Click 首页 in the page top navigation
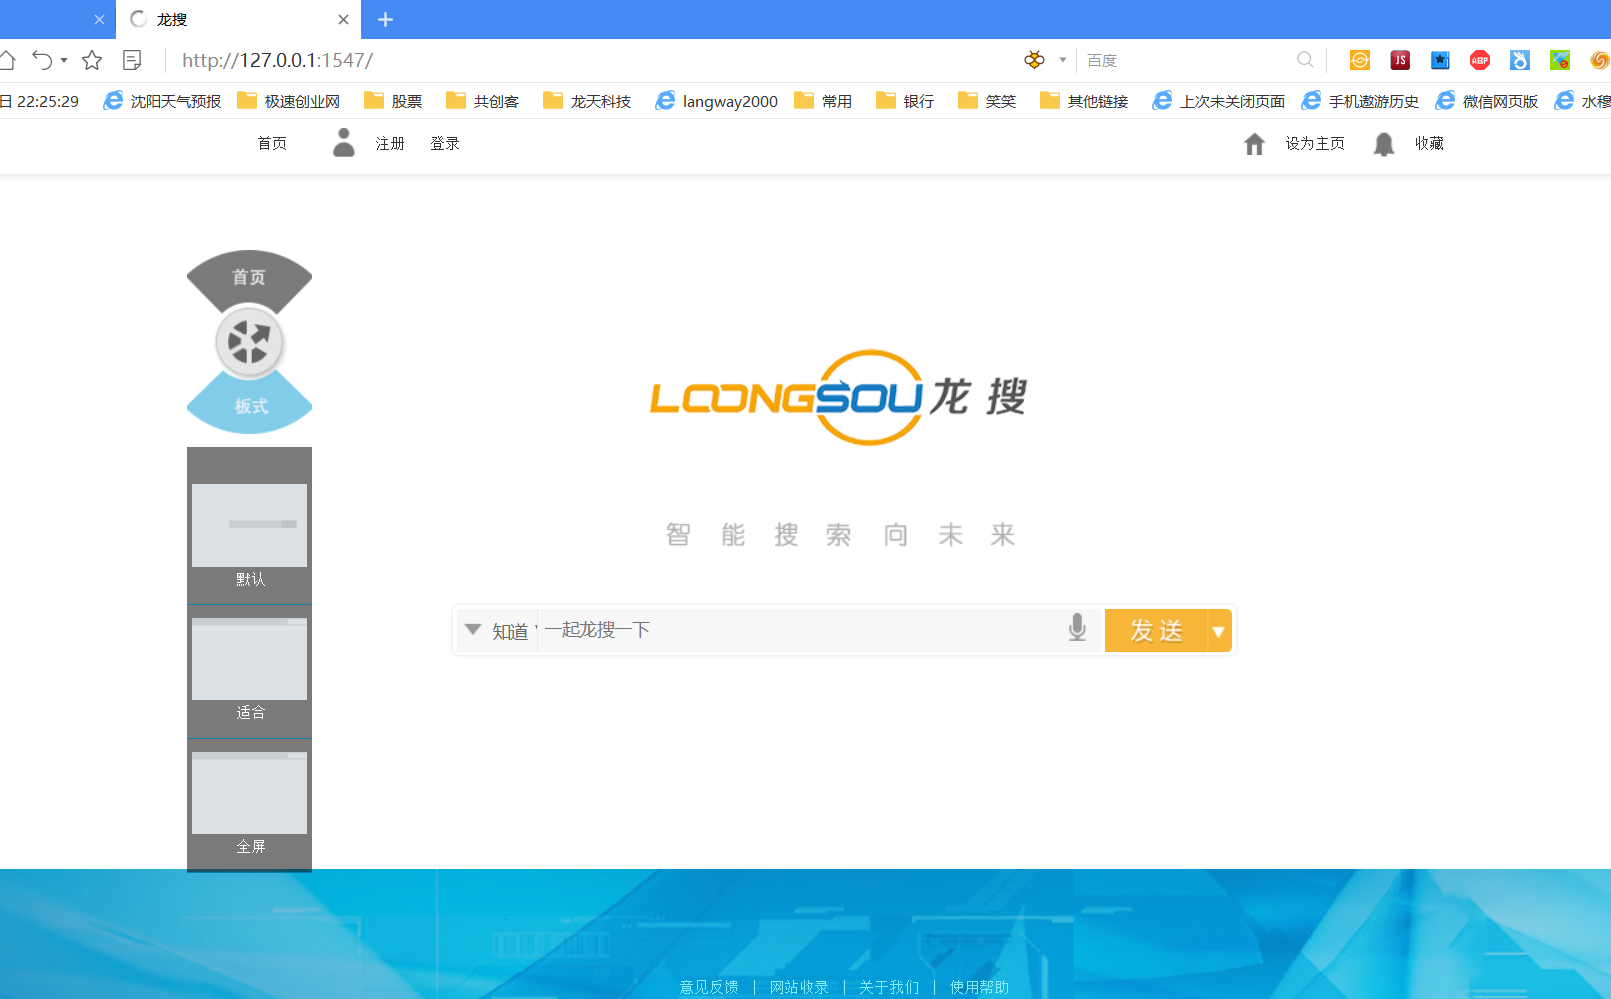The width and height of the screenshot is (1611, 999). tap(272, 143)
